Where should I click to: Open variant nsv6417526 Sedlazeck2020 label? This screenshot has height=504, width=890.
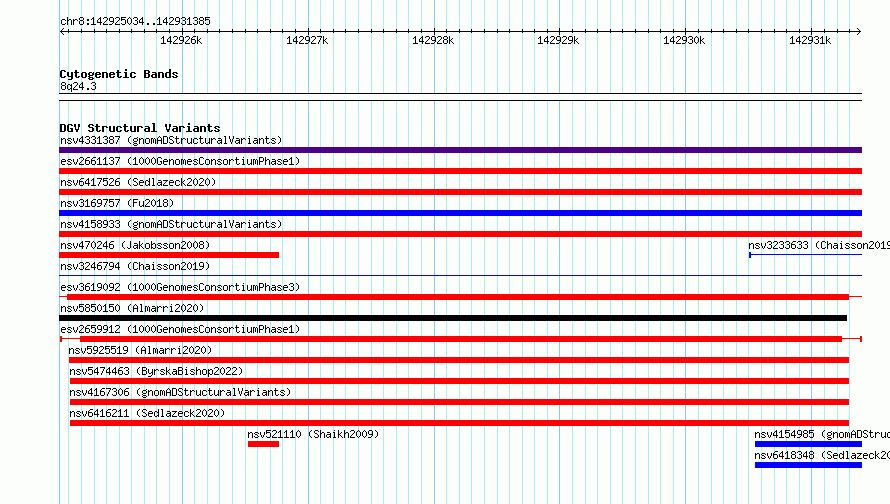(x=138, y=182)
